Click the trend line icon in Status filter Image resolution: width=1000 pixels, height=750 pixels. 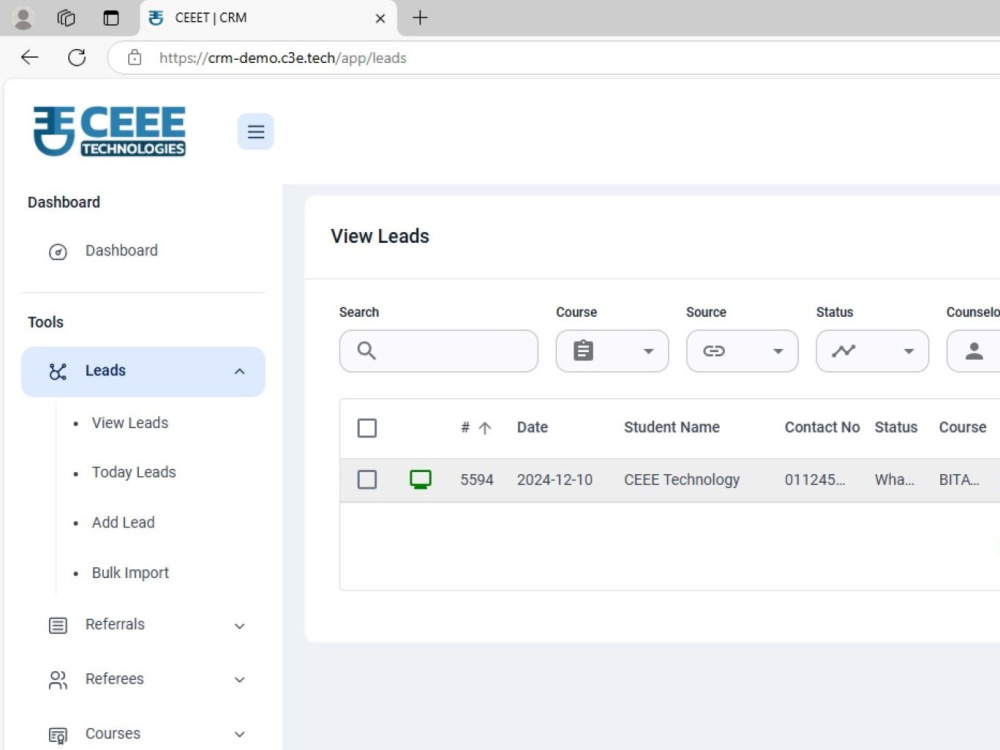point(843,351)
